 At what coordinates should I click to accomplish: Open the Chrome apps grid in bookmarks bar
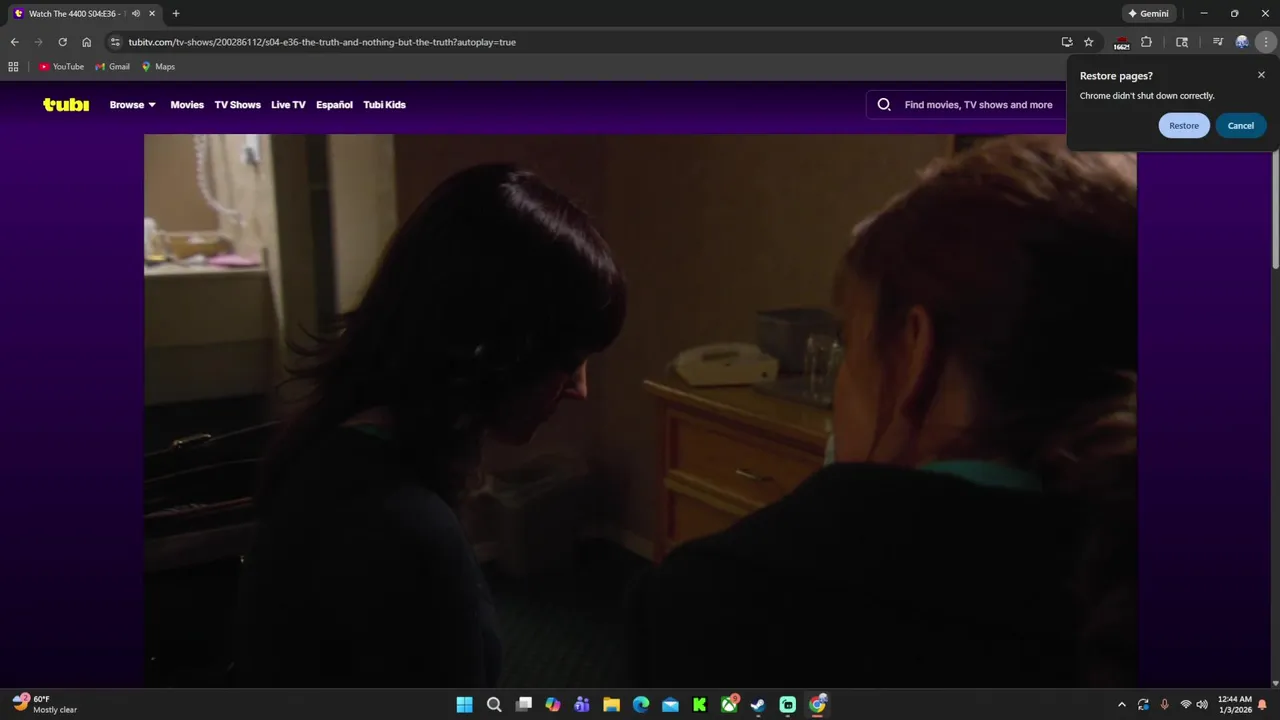point(13,67)
